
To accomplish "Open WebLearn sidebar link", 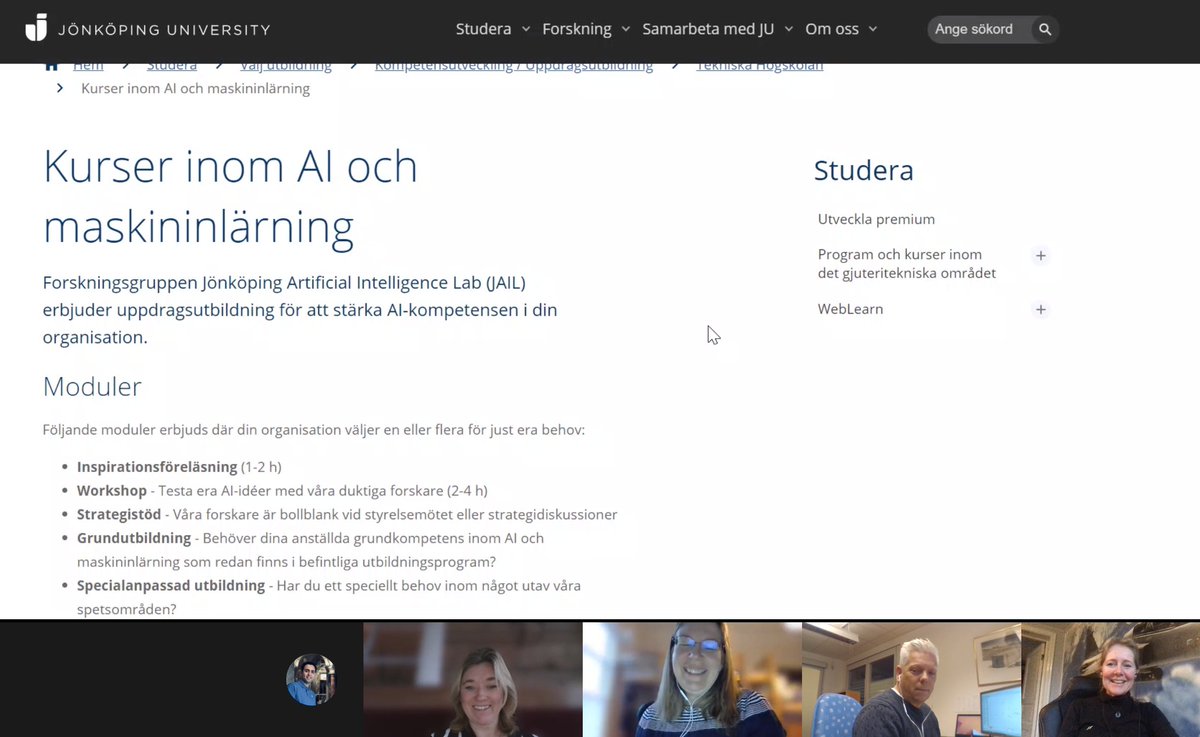I will 850,309.
